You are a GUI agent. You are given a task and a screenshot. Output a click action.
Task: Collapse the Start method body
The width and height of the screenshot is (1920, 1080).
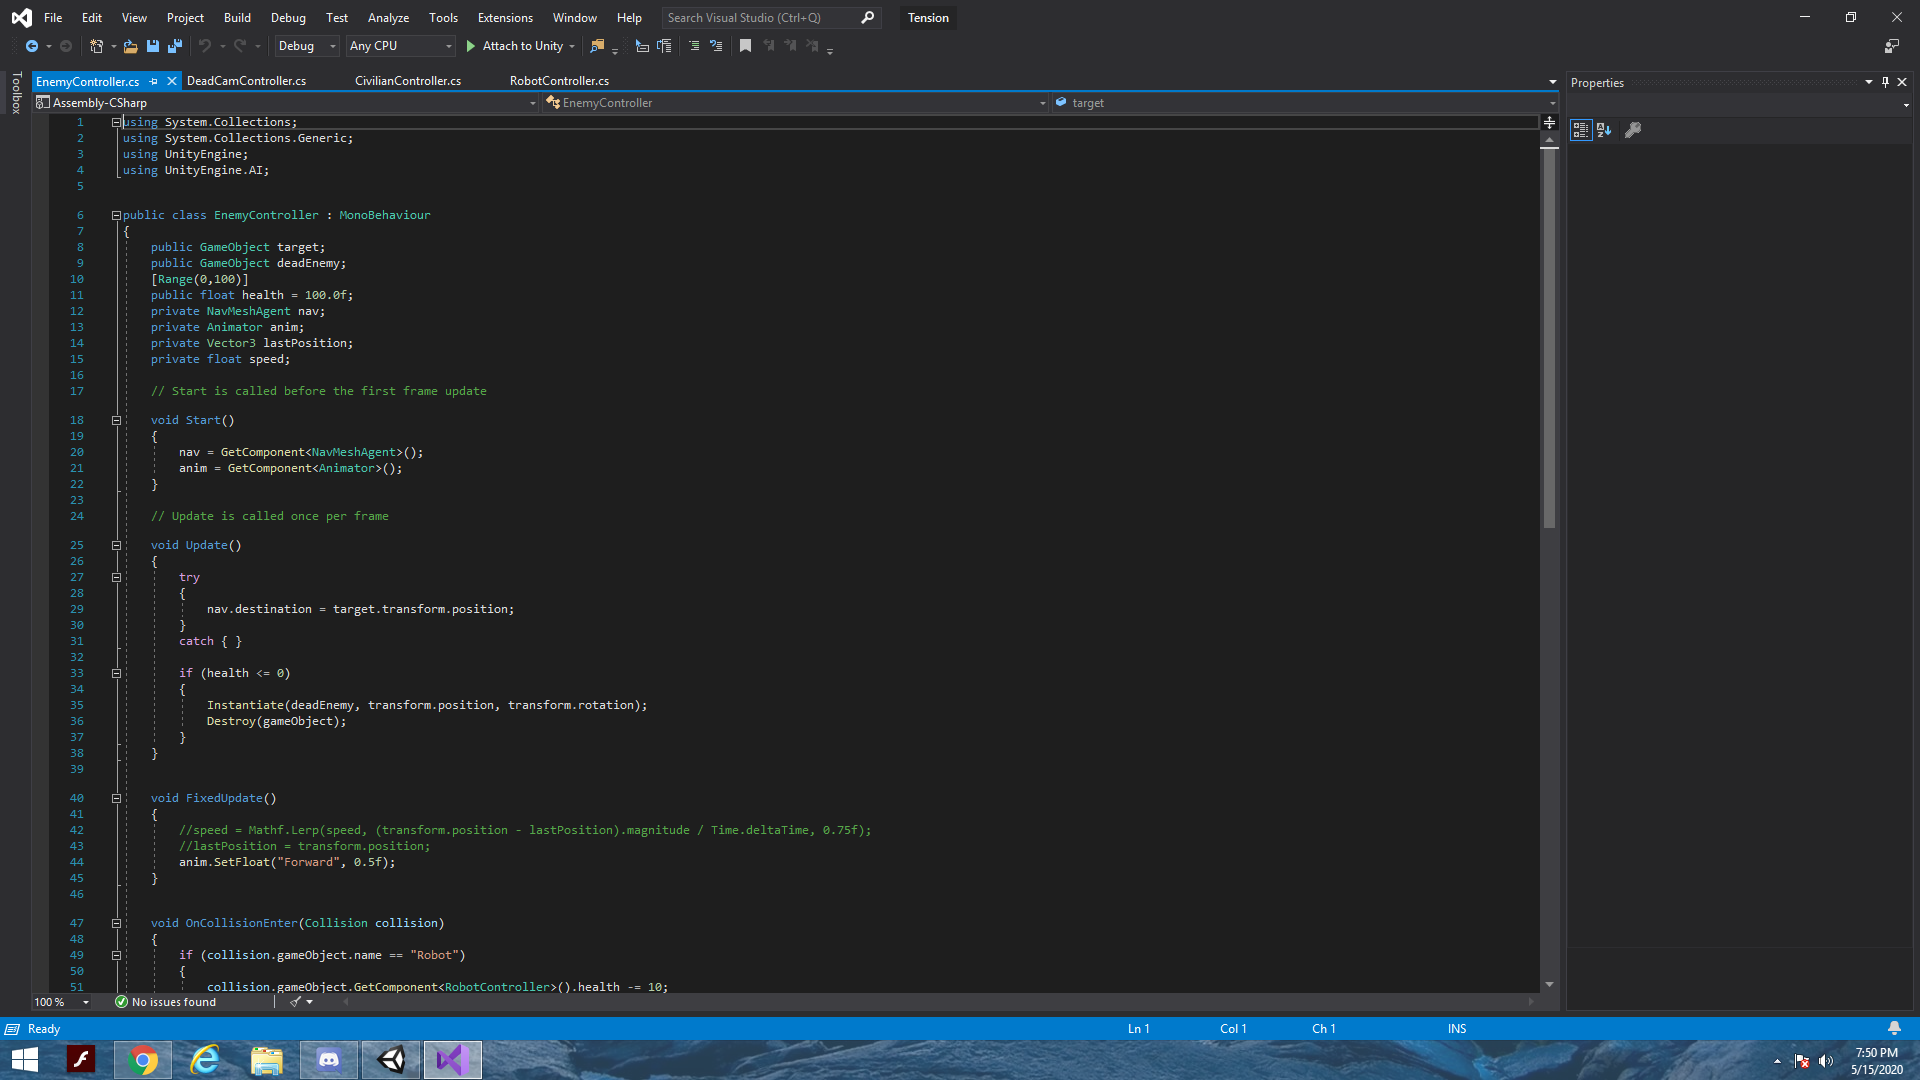116,420
